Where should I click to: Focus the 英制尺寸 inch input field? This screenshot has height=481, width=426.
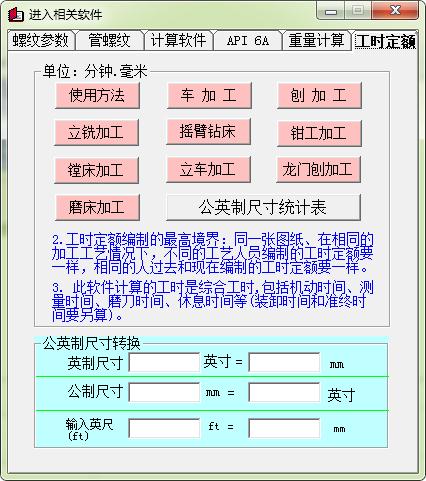pyautogui.click(x=164, y=362)
